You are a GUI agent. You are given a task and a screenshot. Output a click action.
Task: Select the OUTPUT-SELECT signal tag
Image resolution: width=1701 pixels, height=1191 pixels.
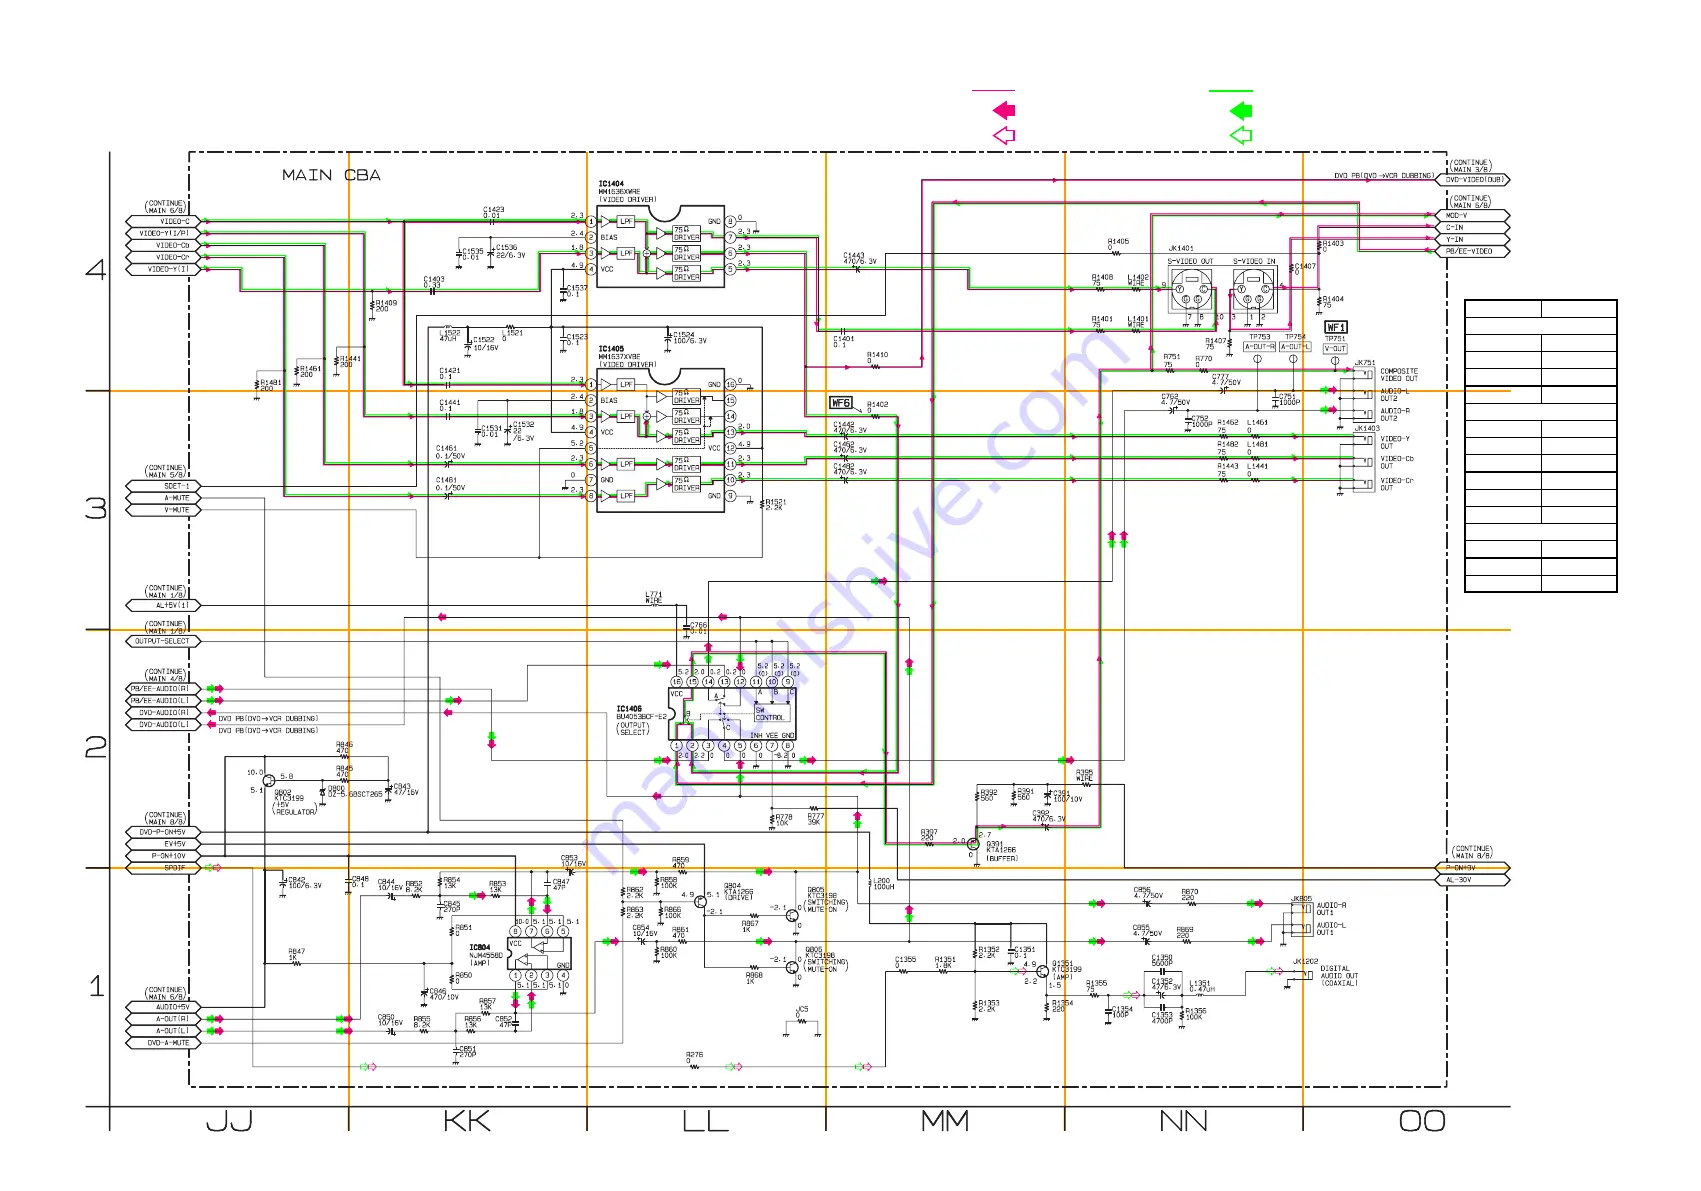tap(164, 641)
